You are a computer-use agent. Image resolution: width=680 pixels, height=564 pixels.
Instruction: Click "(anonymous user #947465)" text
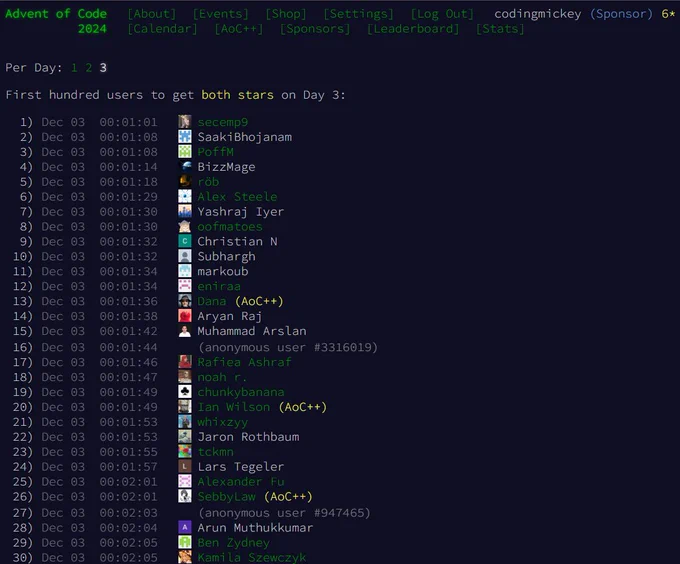pos(284,513)
